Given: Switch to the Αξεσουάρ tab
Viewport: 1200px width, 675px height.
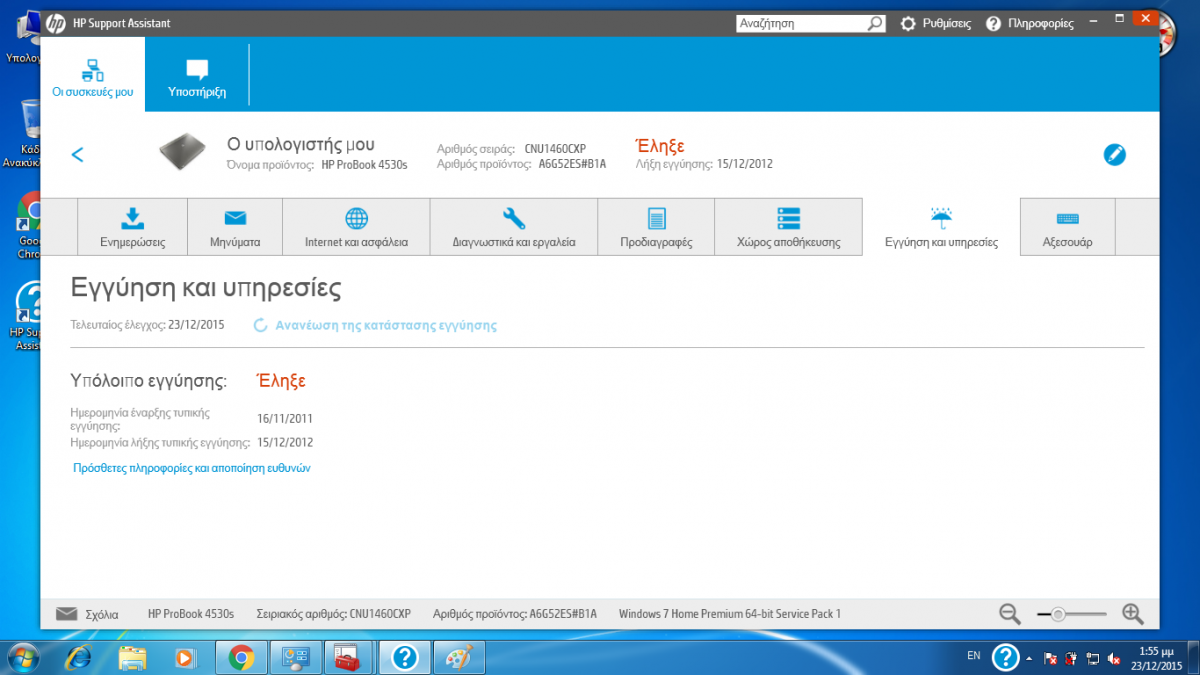Looking at the screenshot, I should click(1067, 227).
